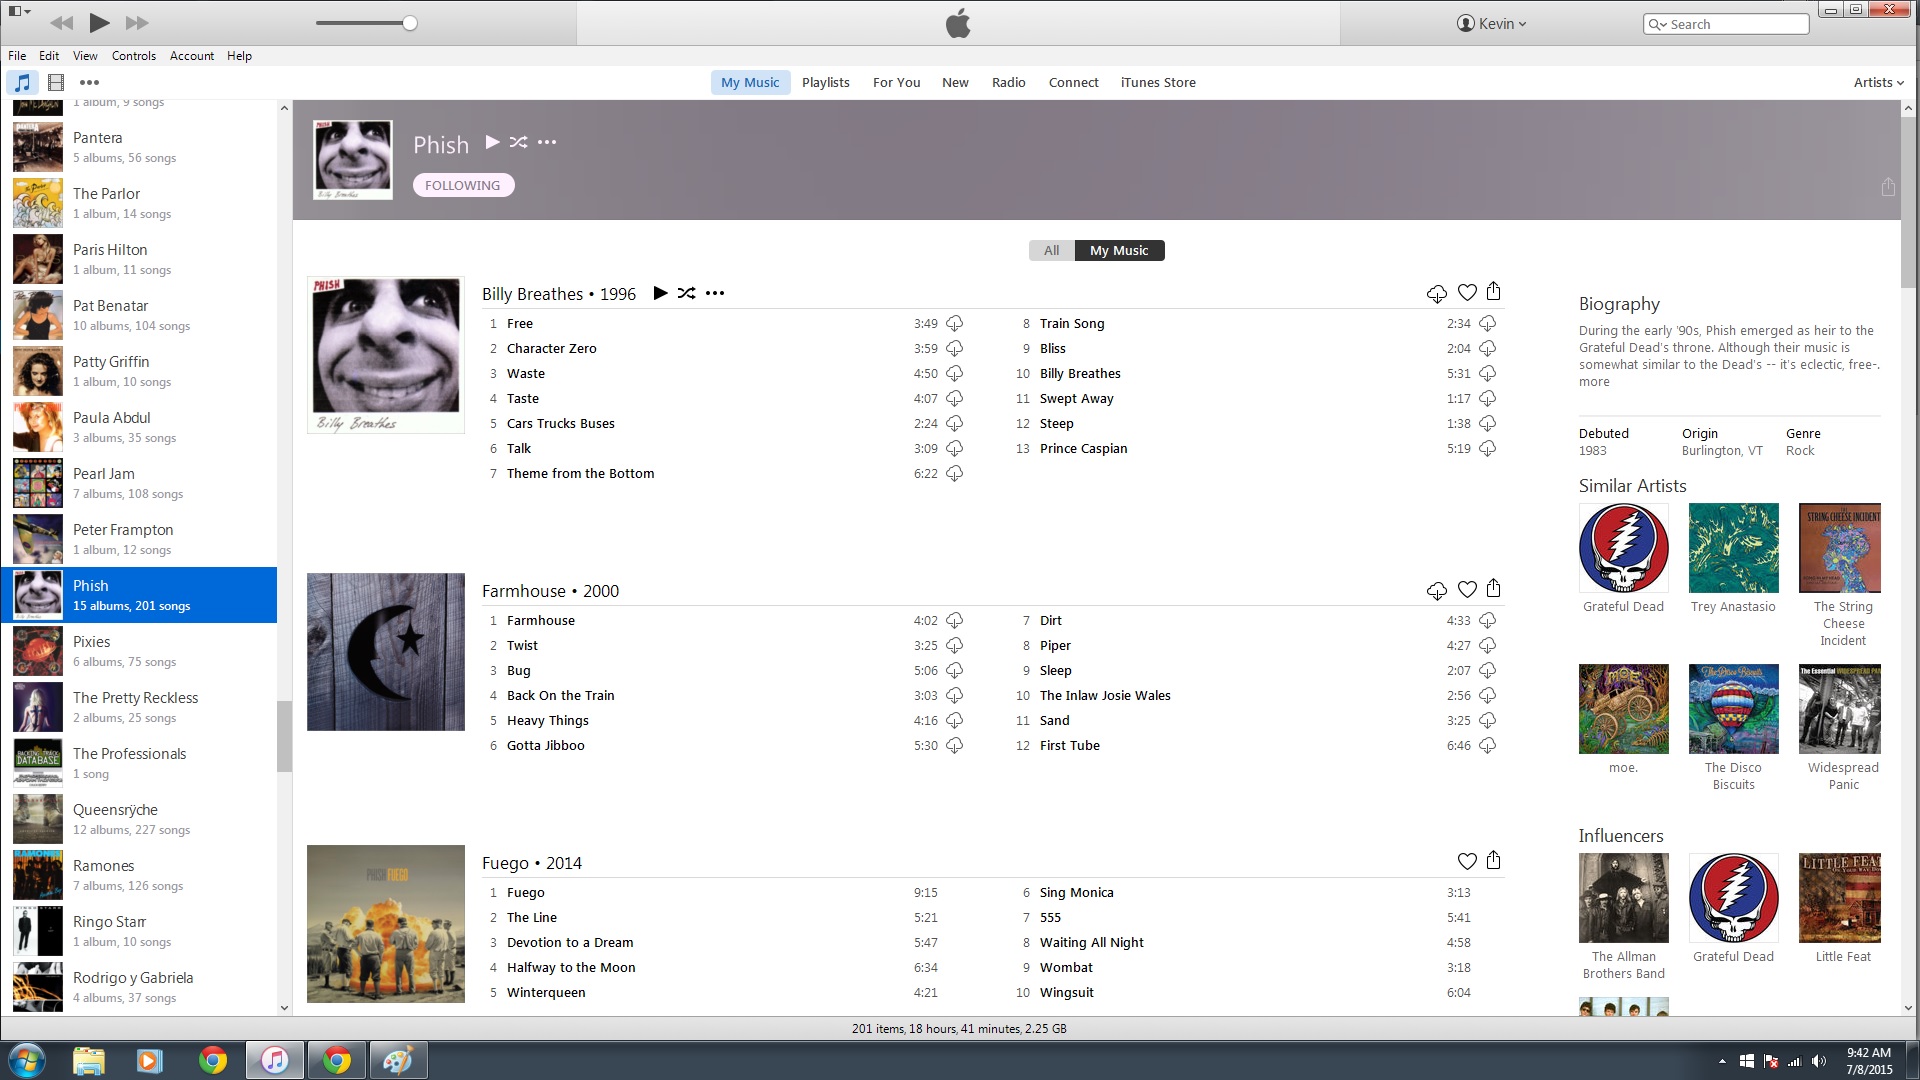Toggle the FOLLOWING button for Phish

(x=463, y=185)
